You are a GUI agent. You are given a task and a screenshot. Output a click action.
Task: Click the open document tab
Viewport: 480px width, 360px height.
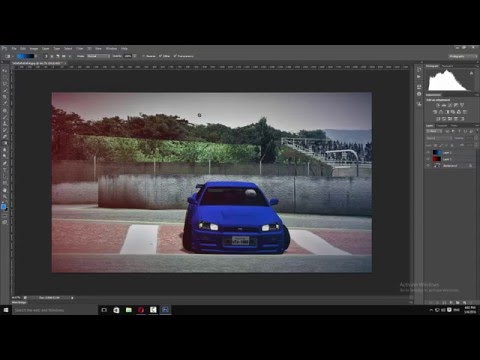[x=39, y=63]
